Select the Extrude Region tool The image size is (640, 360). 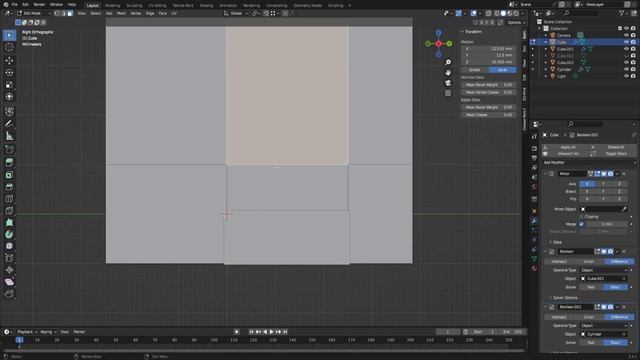pyautogui.click(x=9, y=162)
